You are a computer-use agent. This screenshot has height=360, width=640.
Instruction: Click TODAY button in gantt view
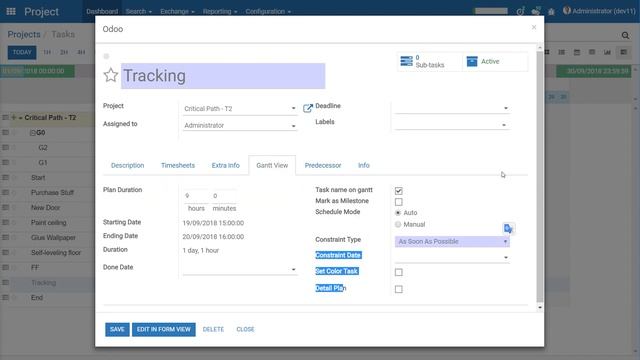point(22,52)
